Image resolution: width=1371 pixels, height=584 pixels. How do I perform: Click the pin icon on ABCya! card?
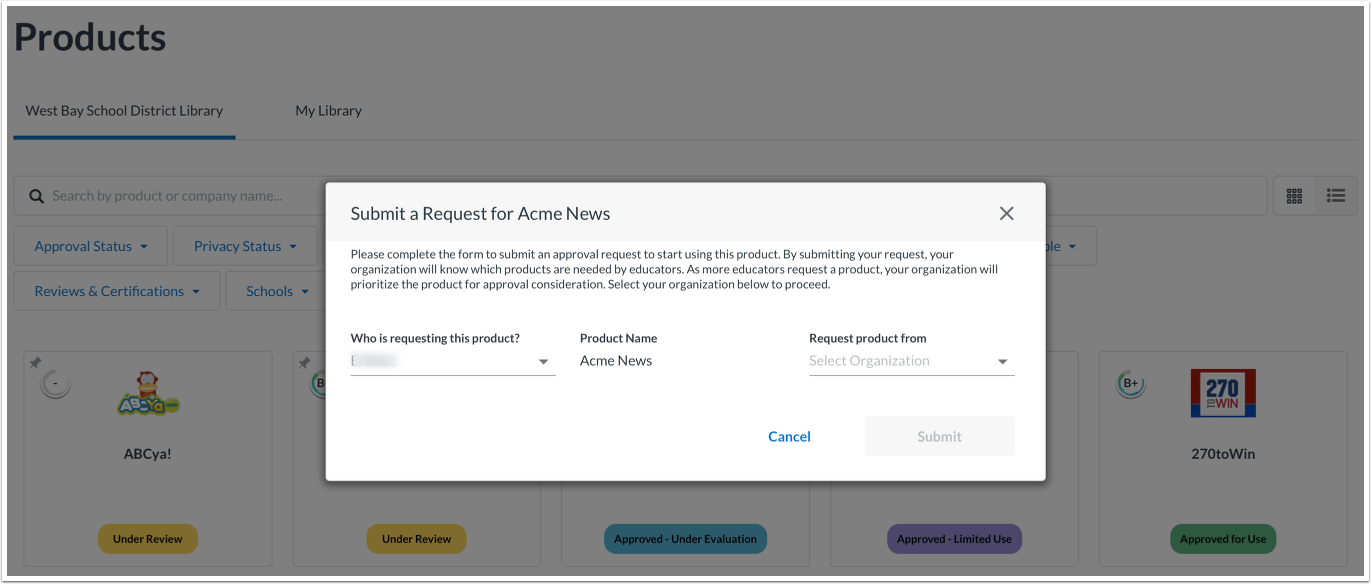(35, 363)
